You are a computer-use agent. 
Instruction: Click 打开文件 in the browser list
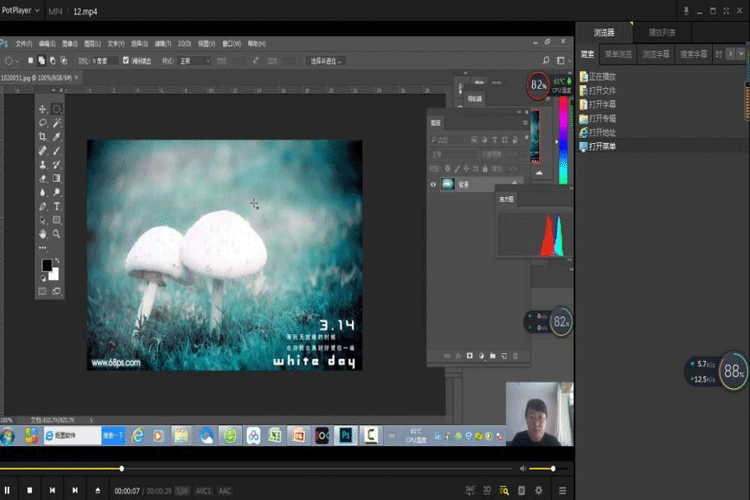pyautogui.click(x=603, y=90)
